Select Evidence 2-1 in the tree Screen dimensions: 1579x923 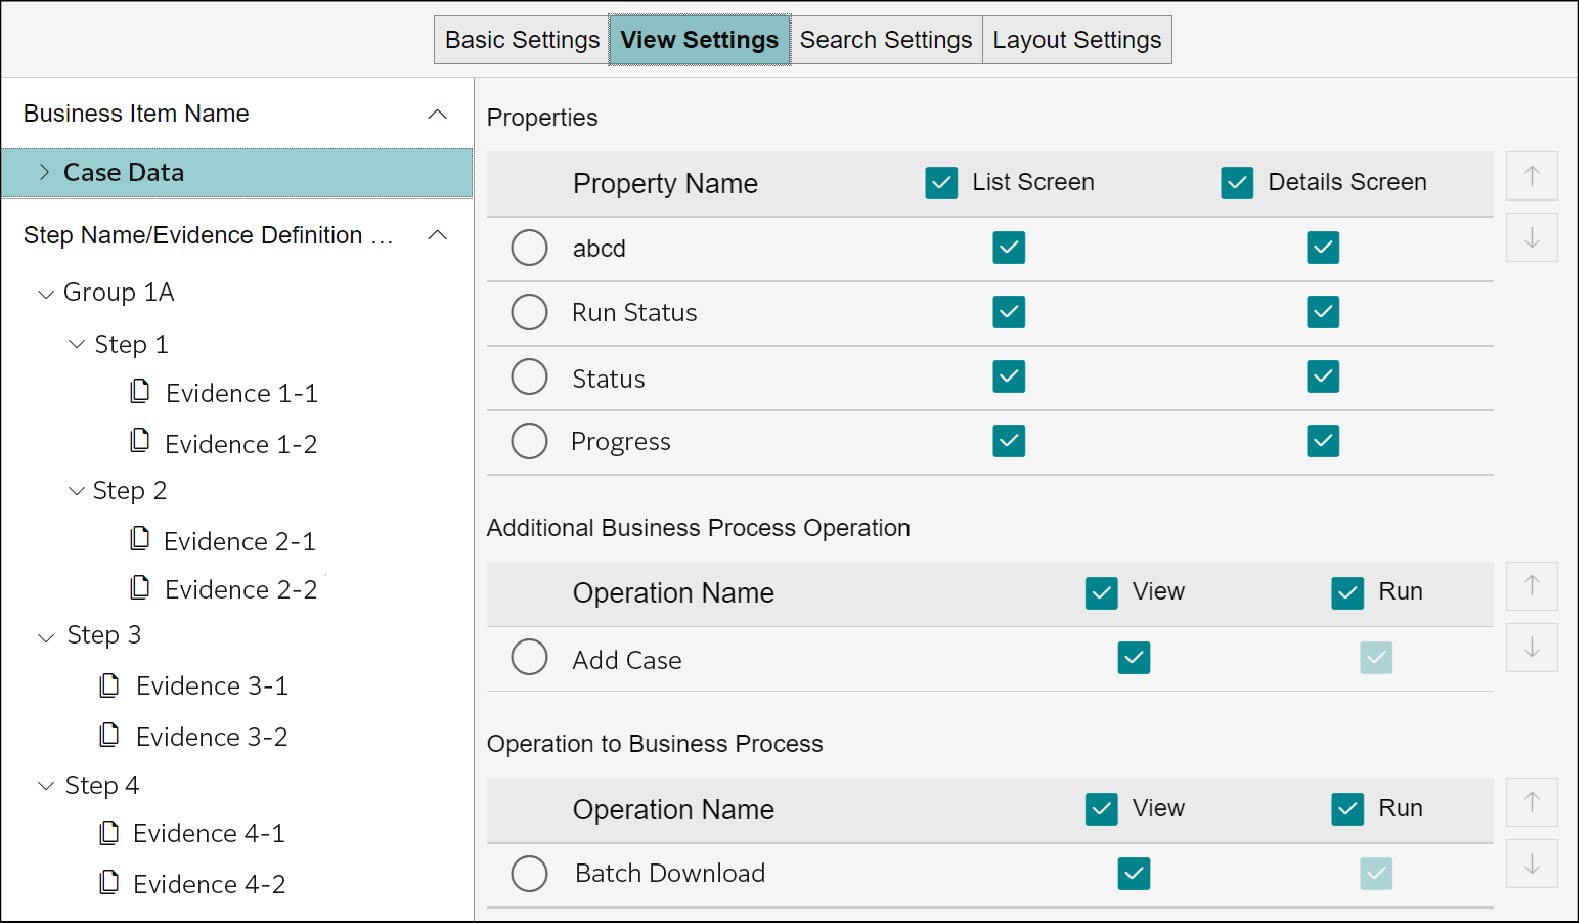click(x=240, y=541)
